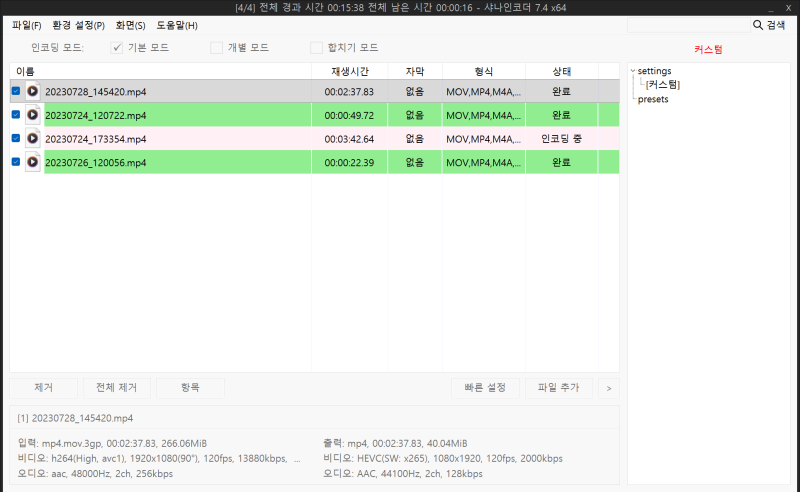The height and width of the screenshot is (492, 800).
Task: Click play icon of 20230724_120722.mp4
Action: click(x=33, y=115)
